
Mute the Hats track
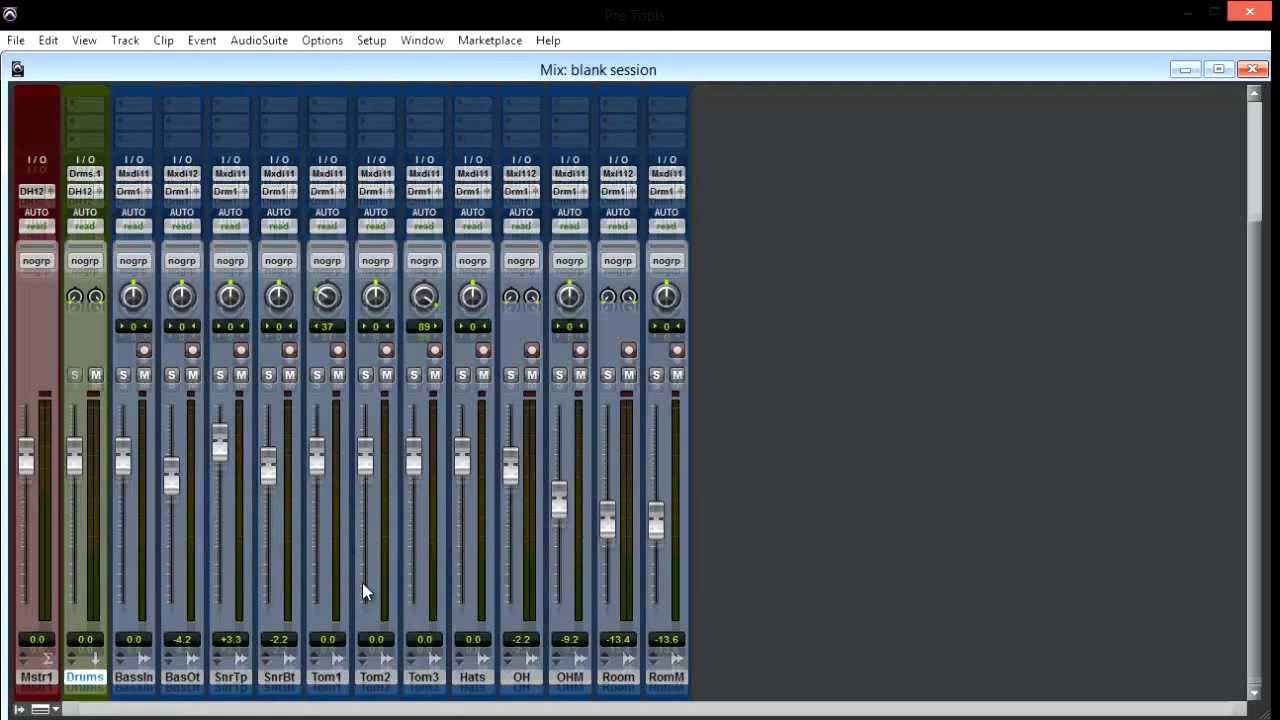tap(483, 375)
